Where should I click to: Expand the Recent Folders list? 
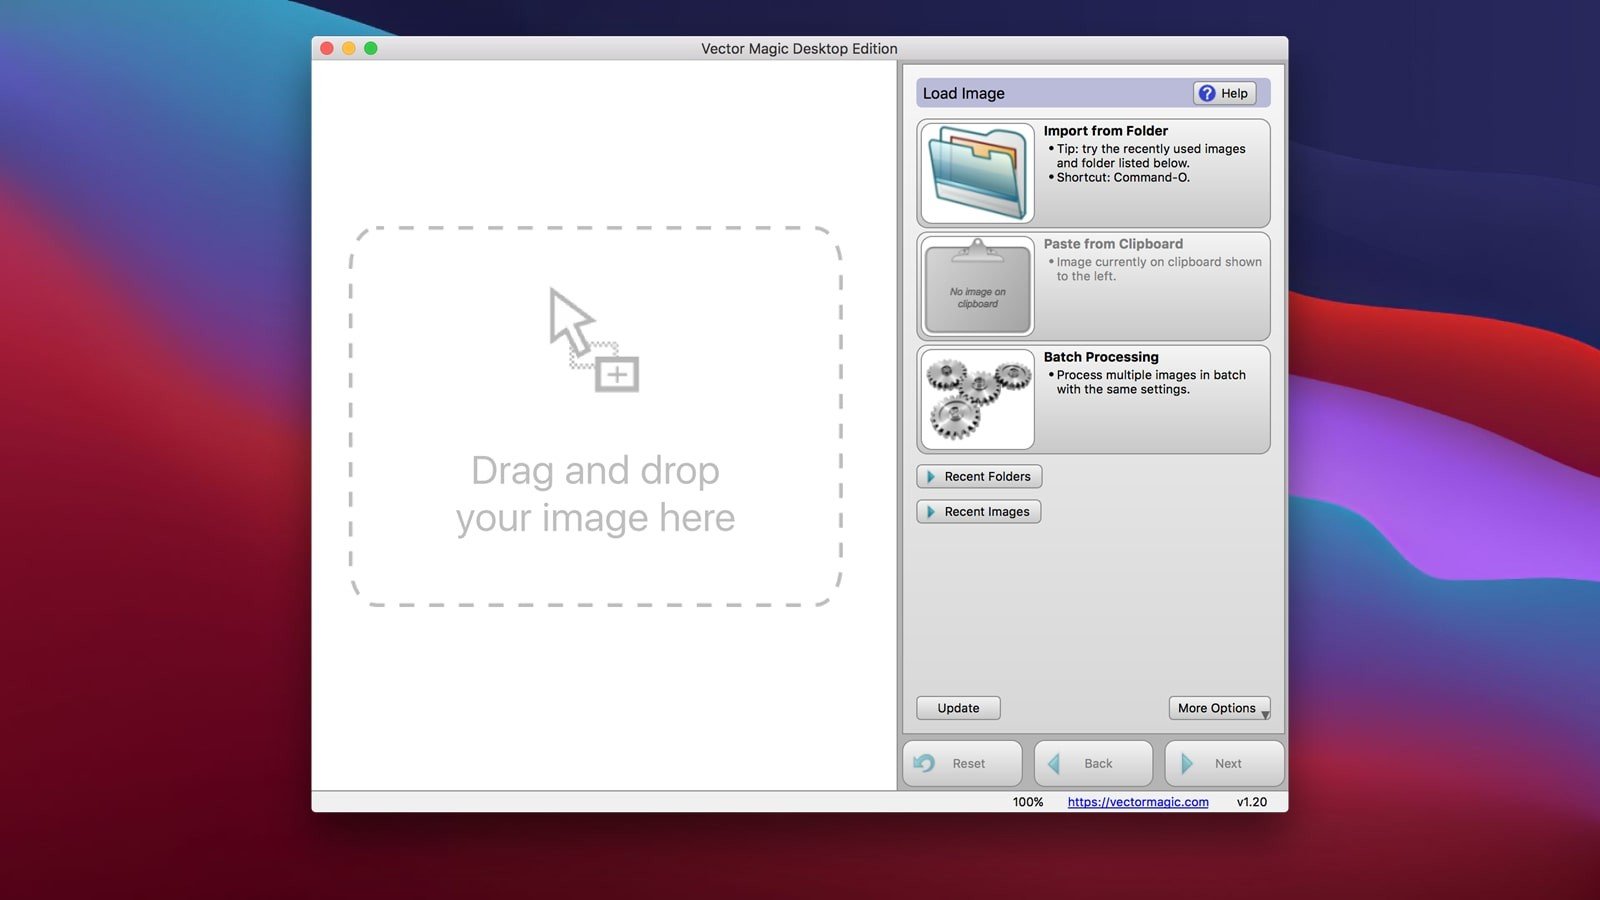979,476
